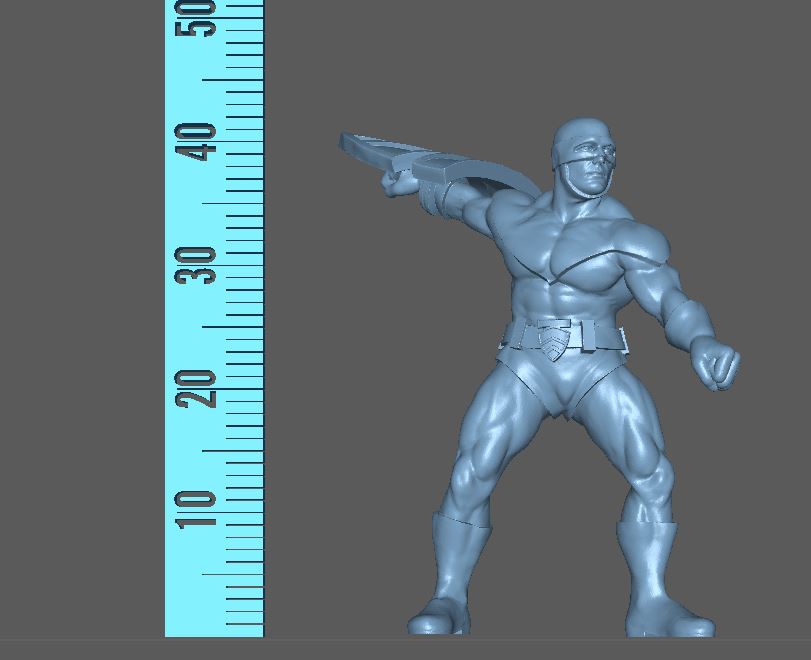Click the 10 label on the ruler
Image resolution: width=811 pixels, height=660 pixels.
pyautogui.click(x=196, y=509)
